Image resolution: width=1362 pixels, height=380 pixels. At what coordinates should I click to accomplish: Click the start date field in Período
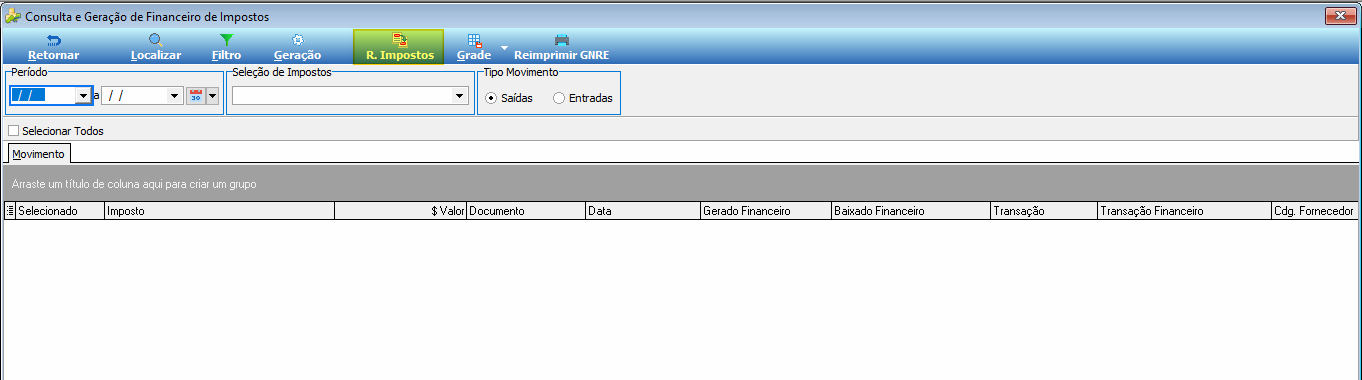pyautogui.click(x=42, y=96)
